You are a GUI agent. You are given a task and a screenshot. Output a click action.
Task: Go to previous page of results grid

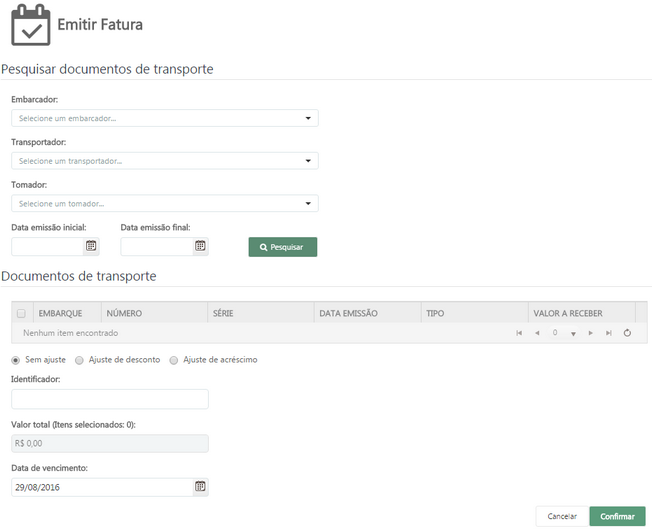[537, 333]
